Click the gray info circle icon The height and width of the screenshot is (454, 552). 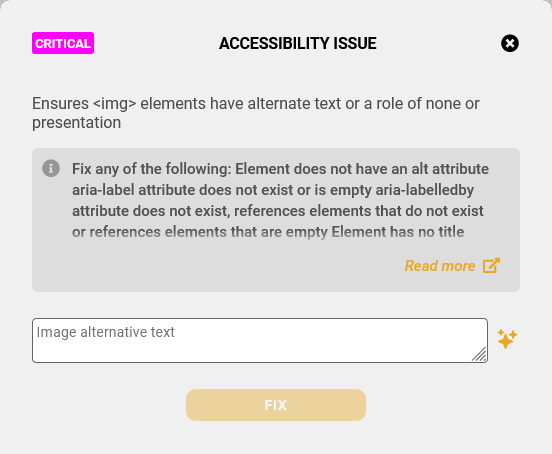[51, 168]
